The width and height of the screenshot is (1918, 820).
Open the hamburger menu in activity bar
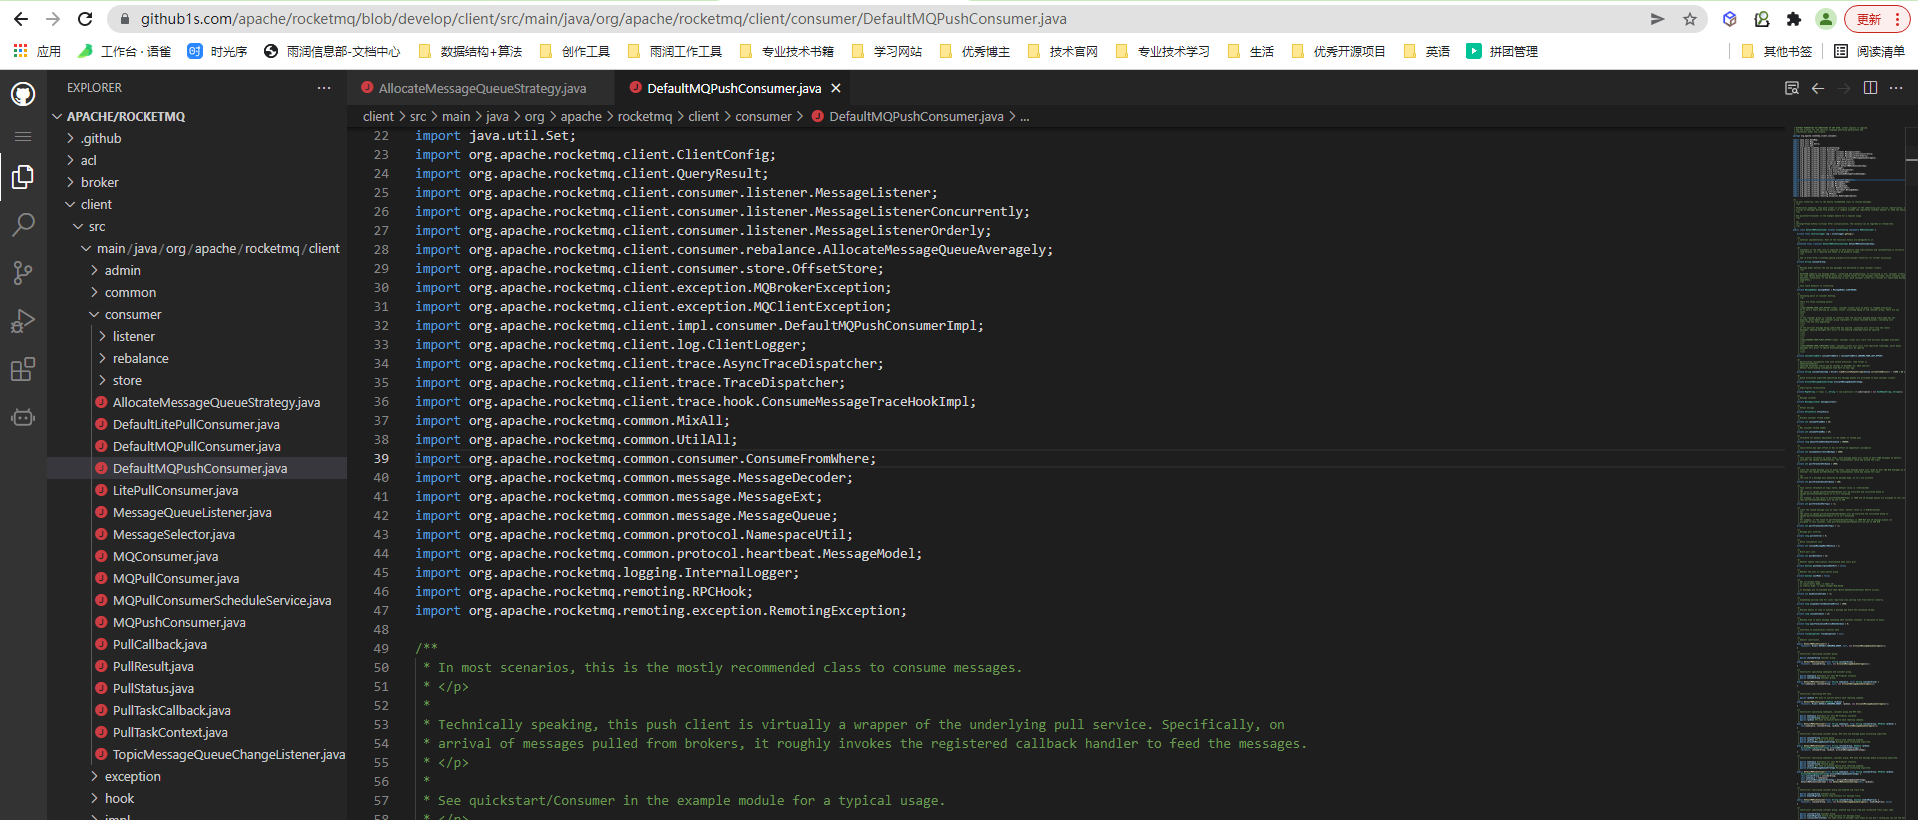(23, 136)
